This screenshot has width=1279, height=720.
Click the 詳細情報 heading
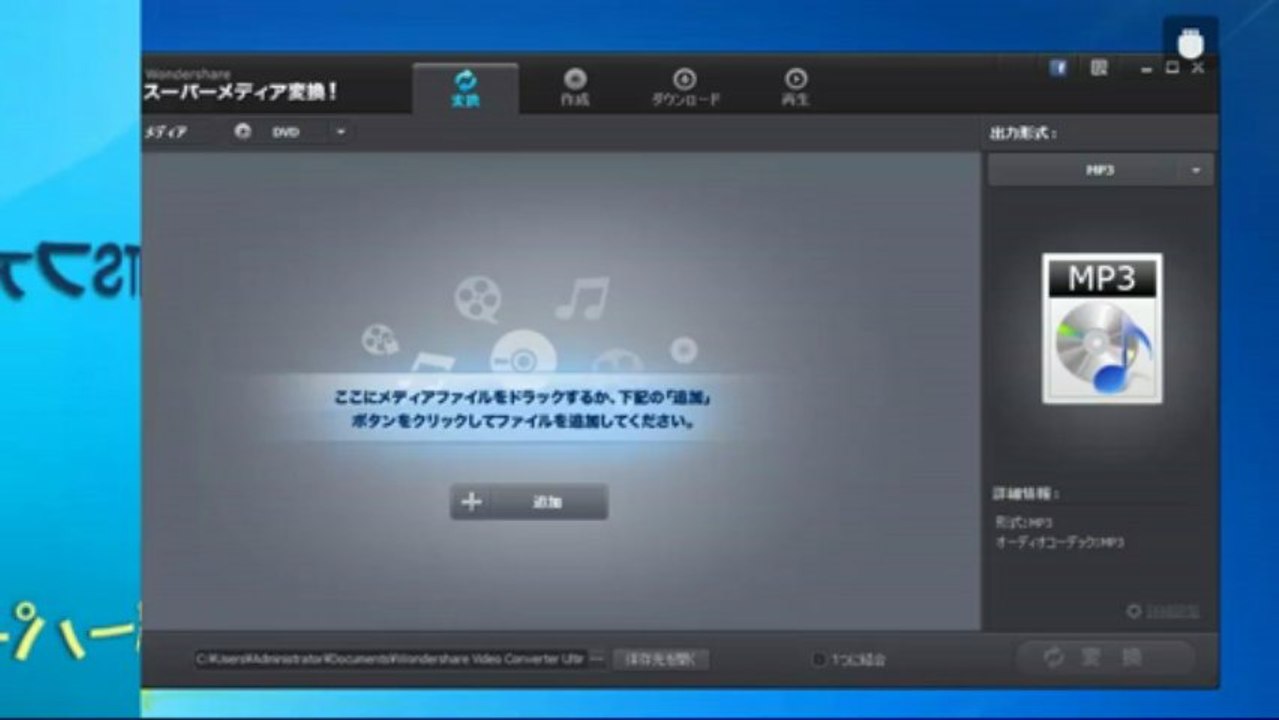1026,494
